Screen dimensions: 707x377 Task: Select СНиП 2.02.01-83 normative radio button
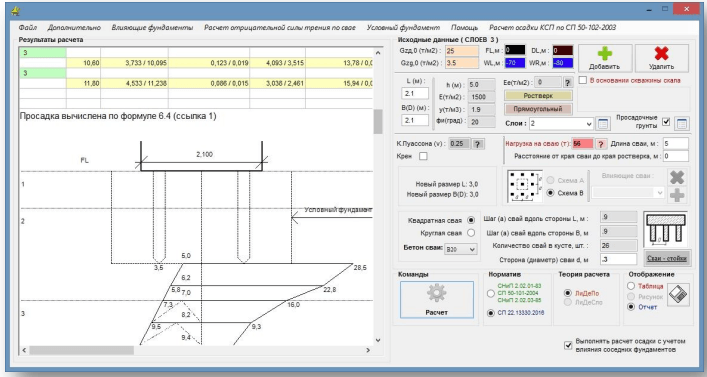491,293
